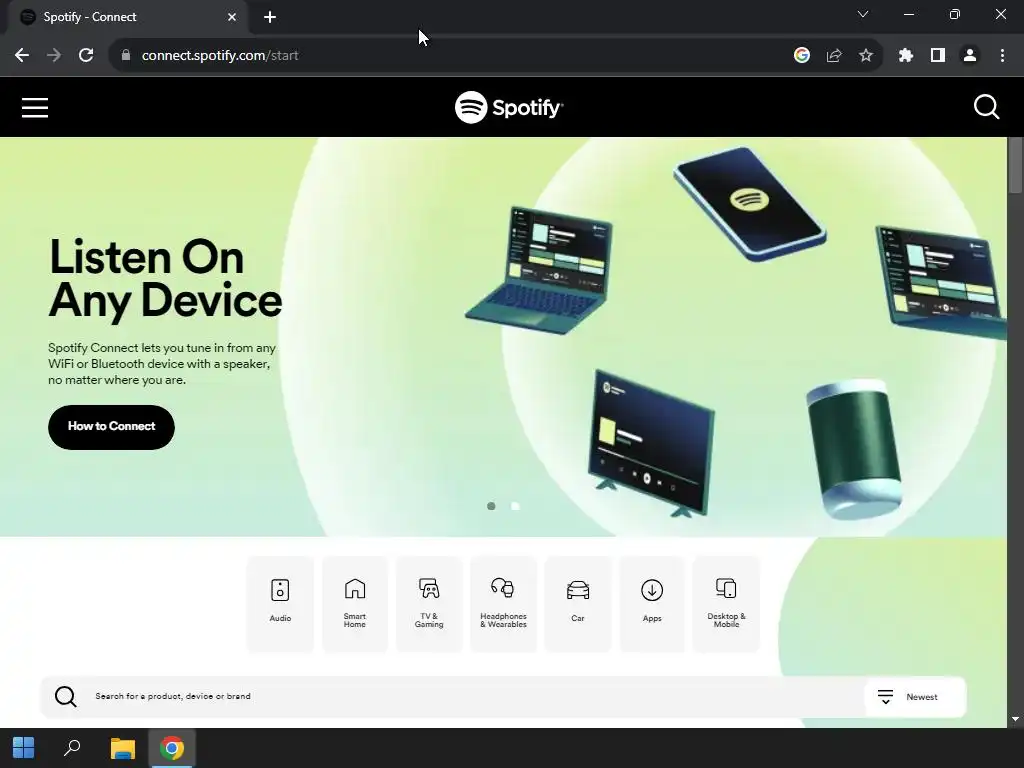1024x768 pixels.
Task: Open the hamburger navigation menu
Action: [35, 108]
